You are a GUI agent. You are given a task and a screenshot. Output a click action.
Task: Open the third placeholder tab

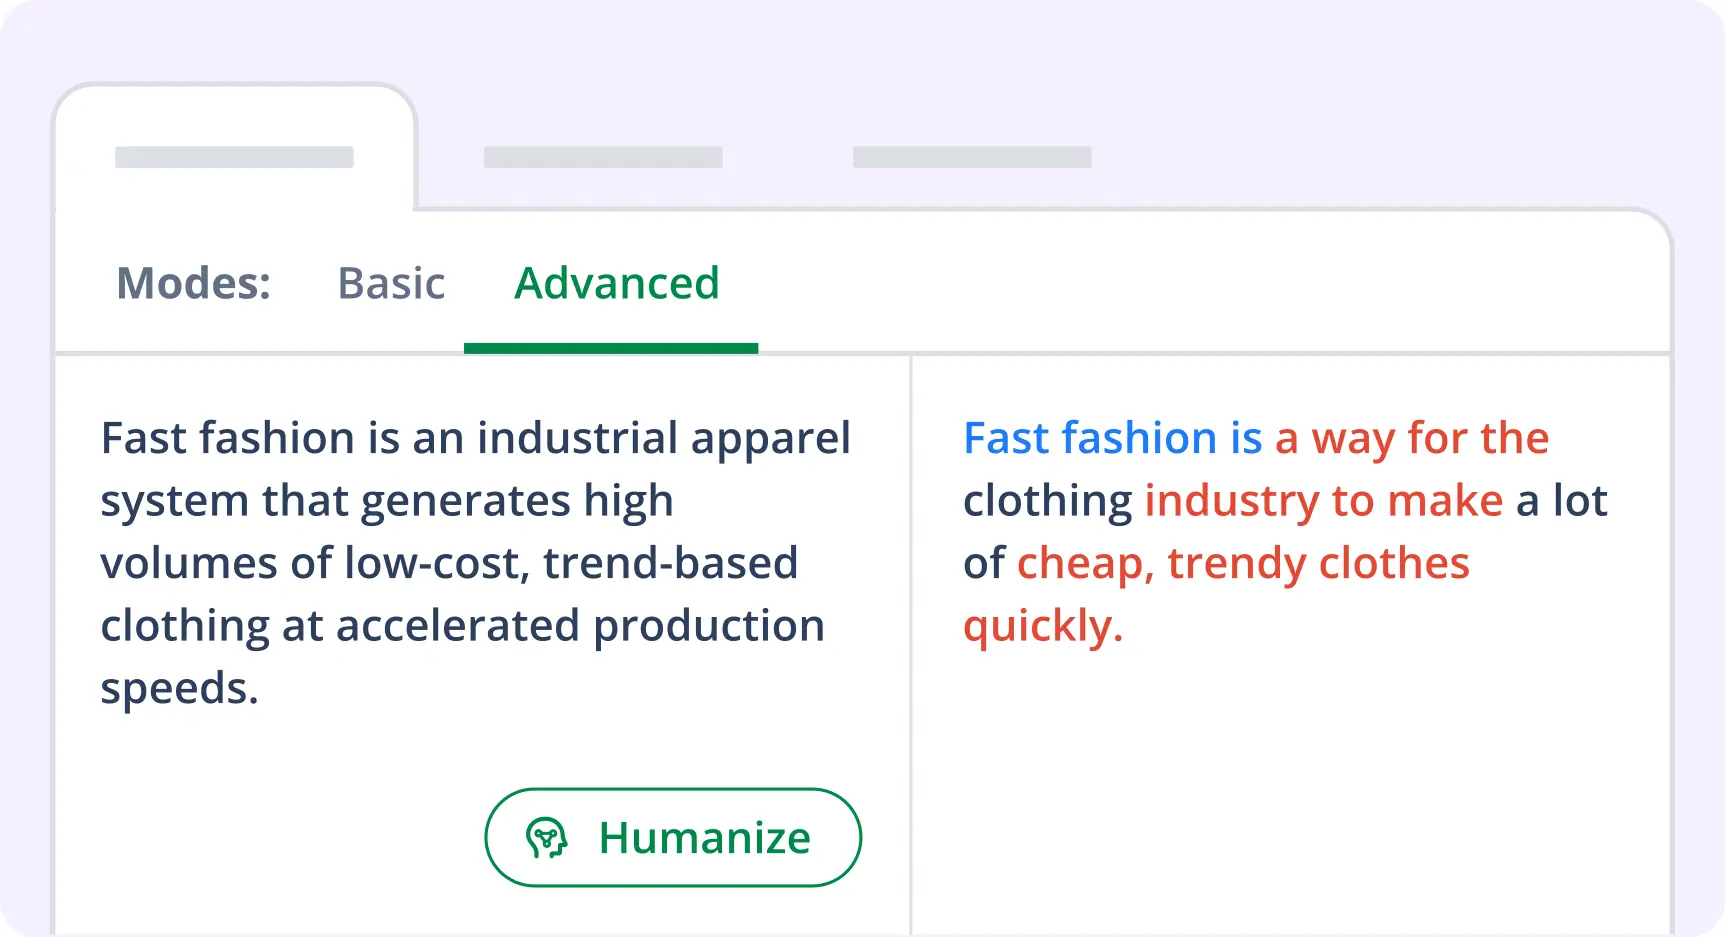point(971,157)
